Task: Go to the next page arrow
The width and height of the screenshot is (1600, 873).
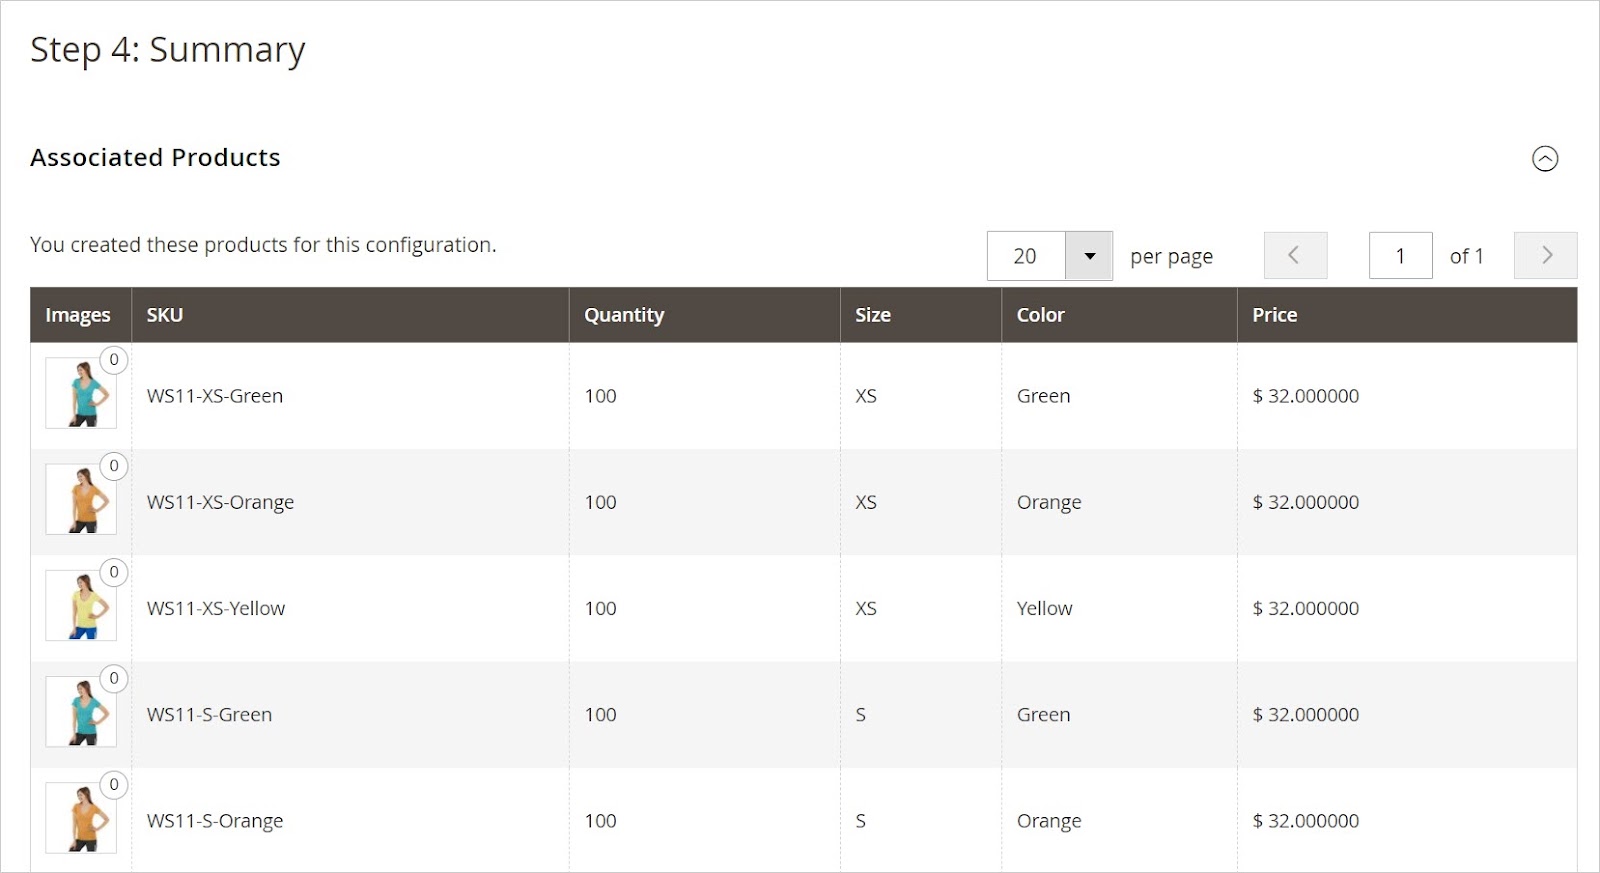Action: click(x=1545, y=256)
